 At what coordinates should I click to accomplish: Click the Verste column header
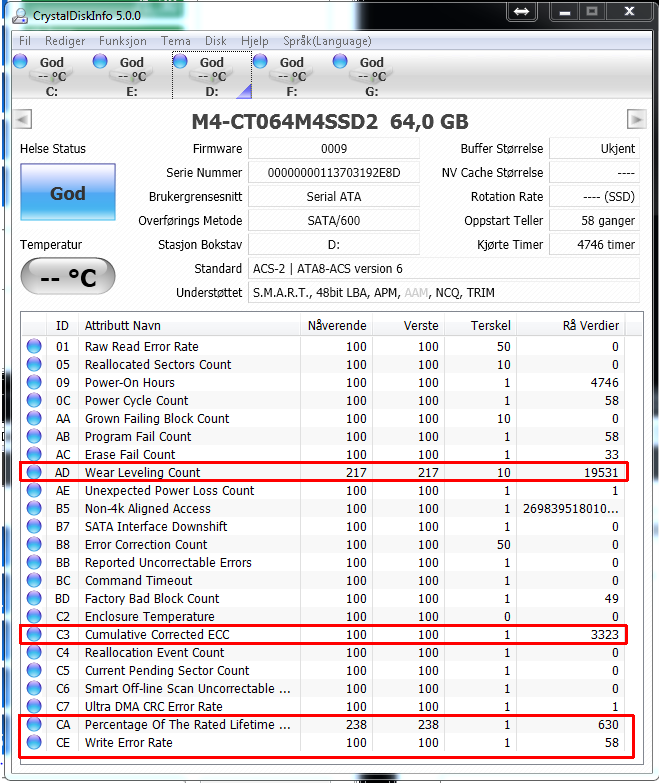tap(409, 326)
